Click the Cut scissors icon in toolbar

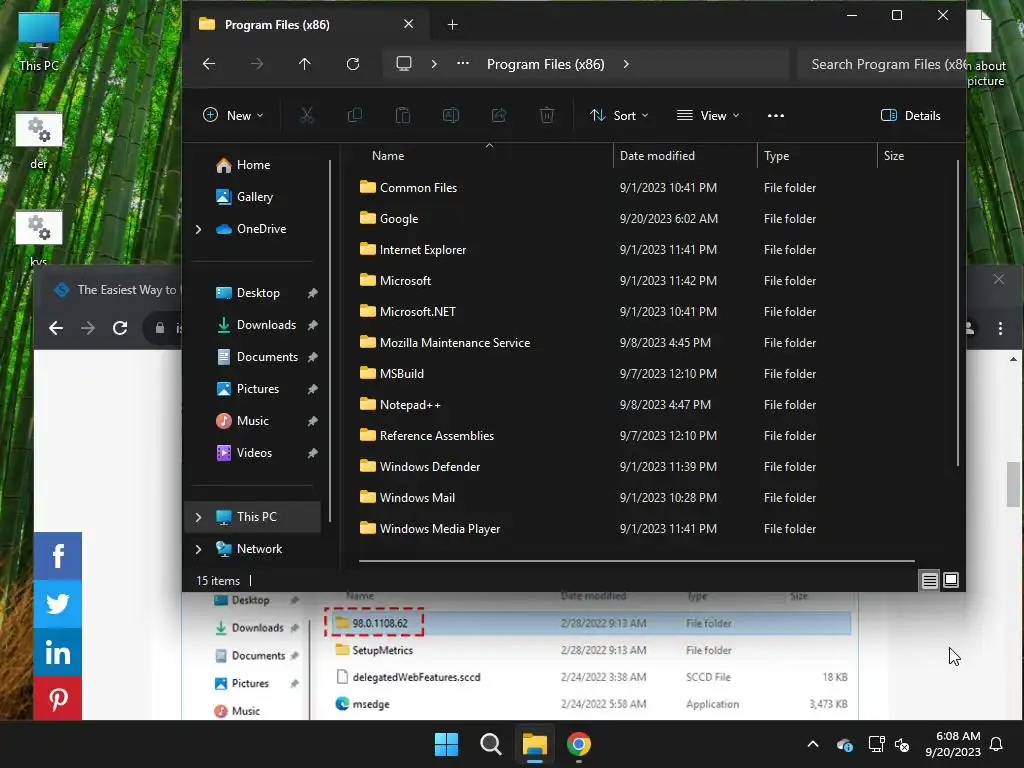306,116
